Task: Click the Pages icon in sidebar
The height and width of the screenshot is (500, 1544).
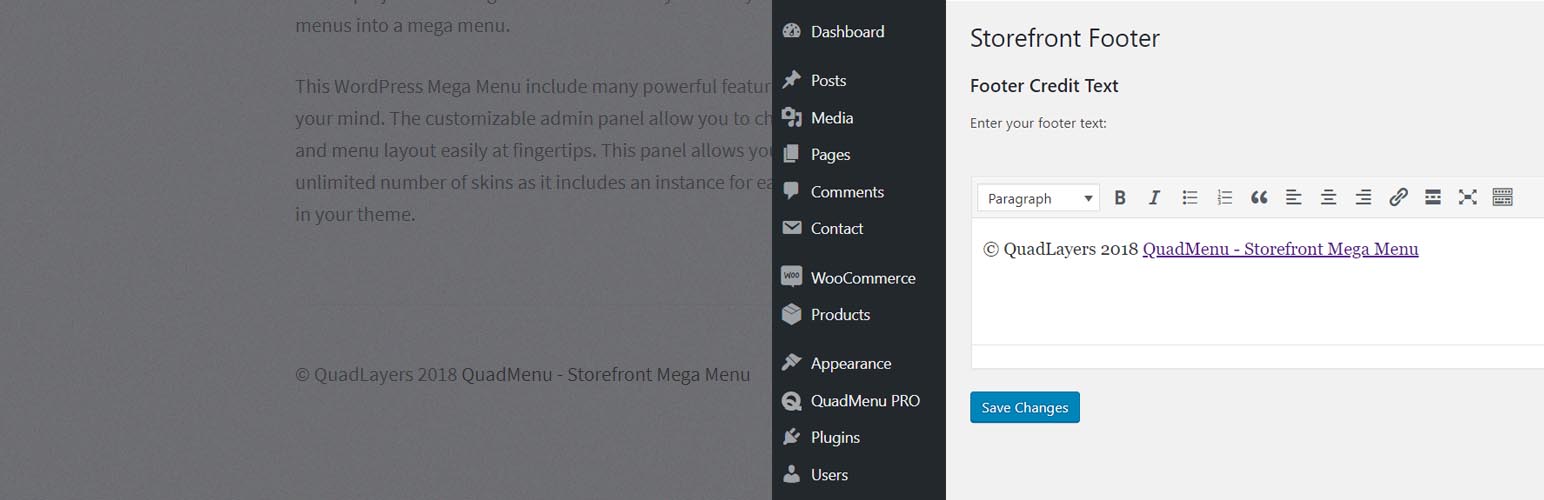Action: pyautogui.click(x=792, y=154)
